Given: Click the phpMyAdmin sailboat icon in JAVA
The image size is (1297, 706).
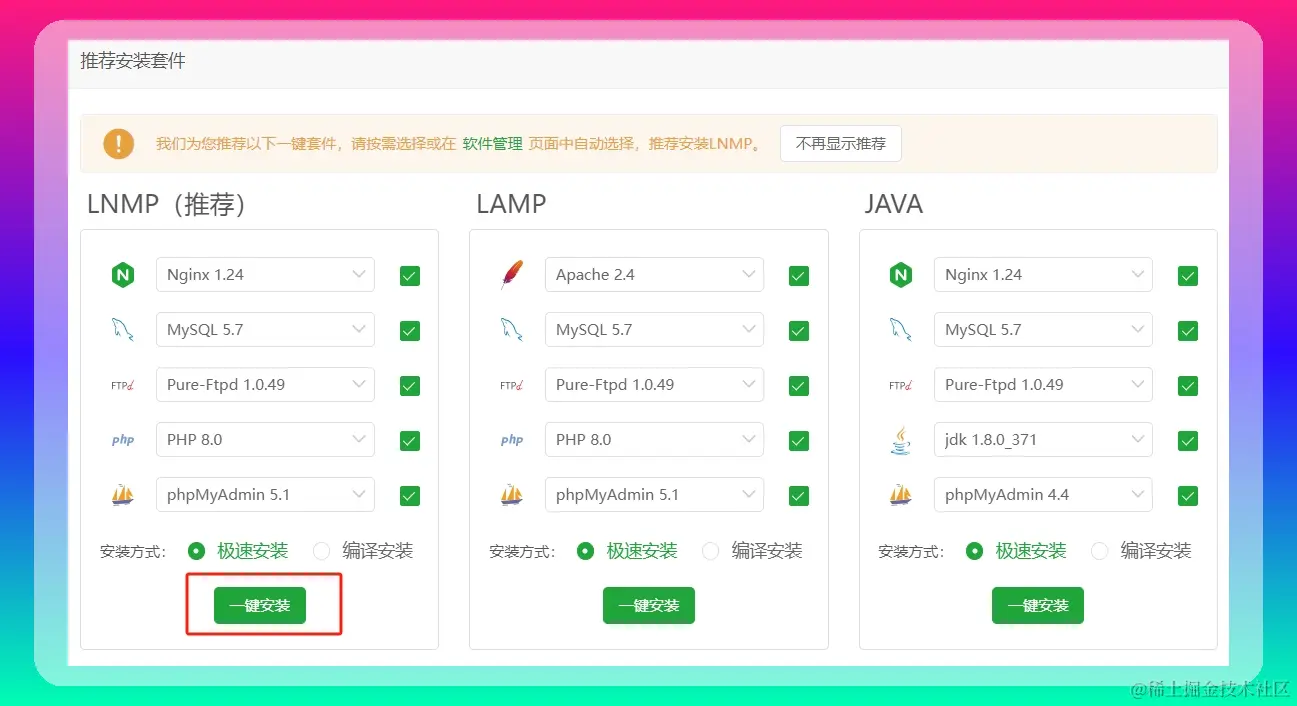Looking at the screenshot, I should click(900, 494).
